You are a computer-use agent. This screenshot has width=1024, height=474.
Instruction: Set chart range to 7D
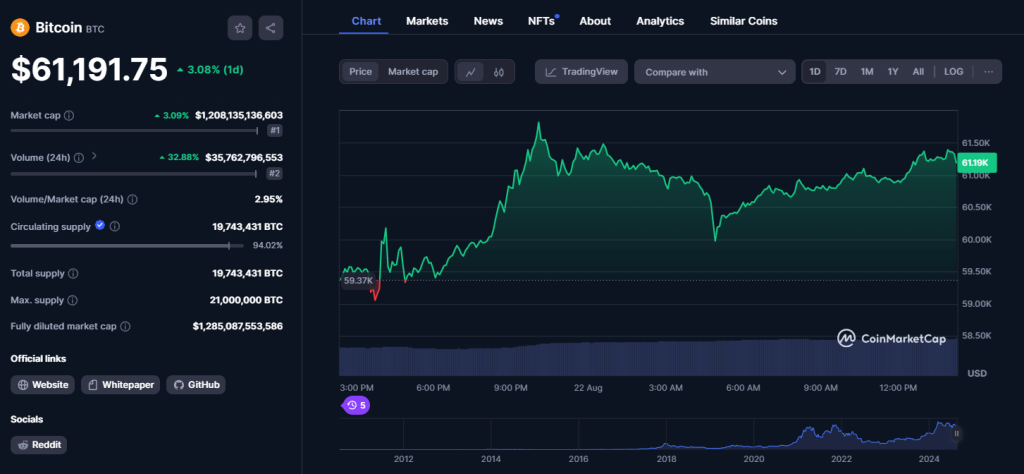point(840,72)
